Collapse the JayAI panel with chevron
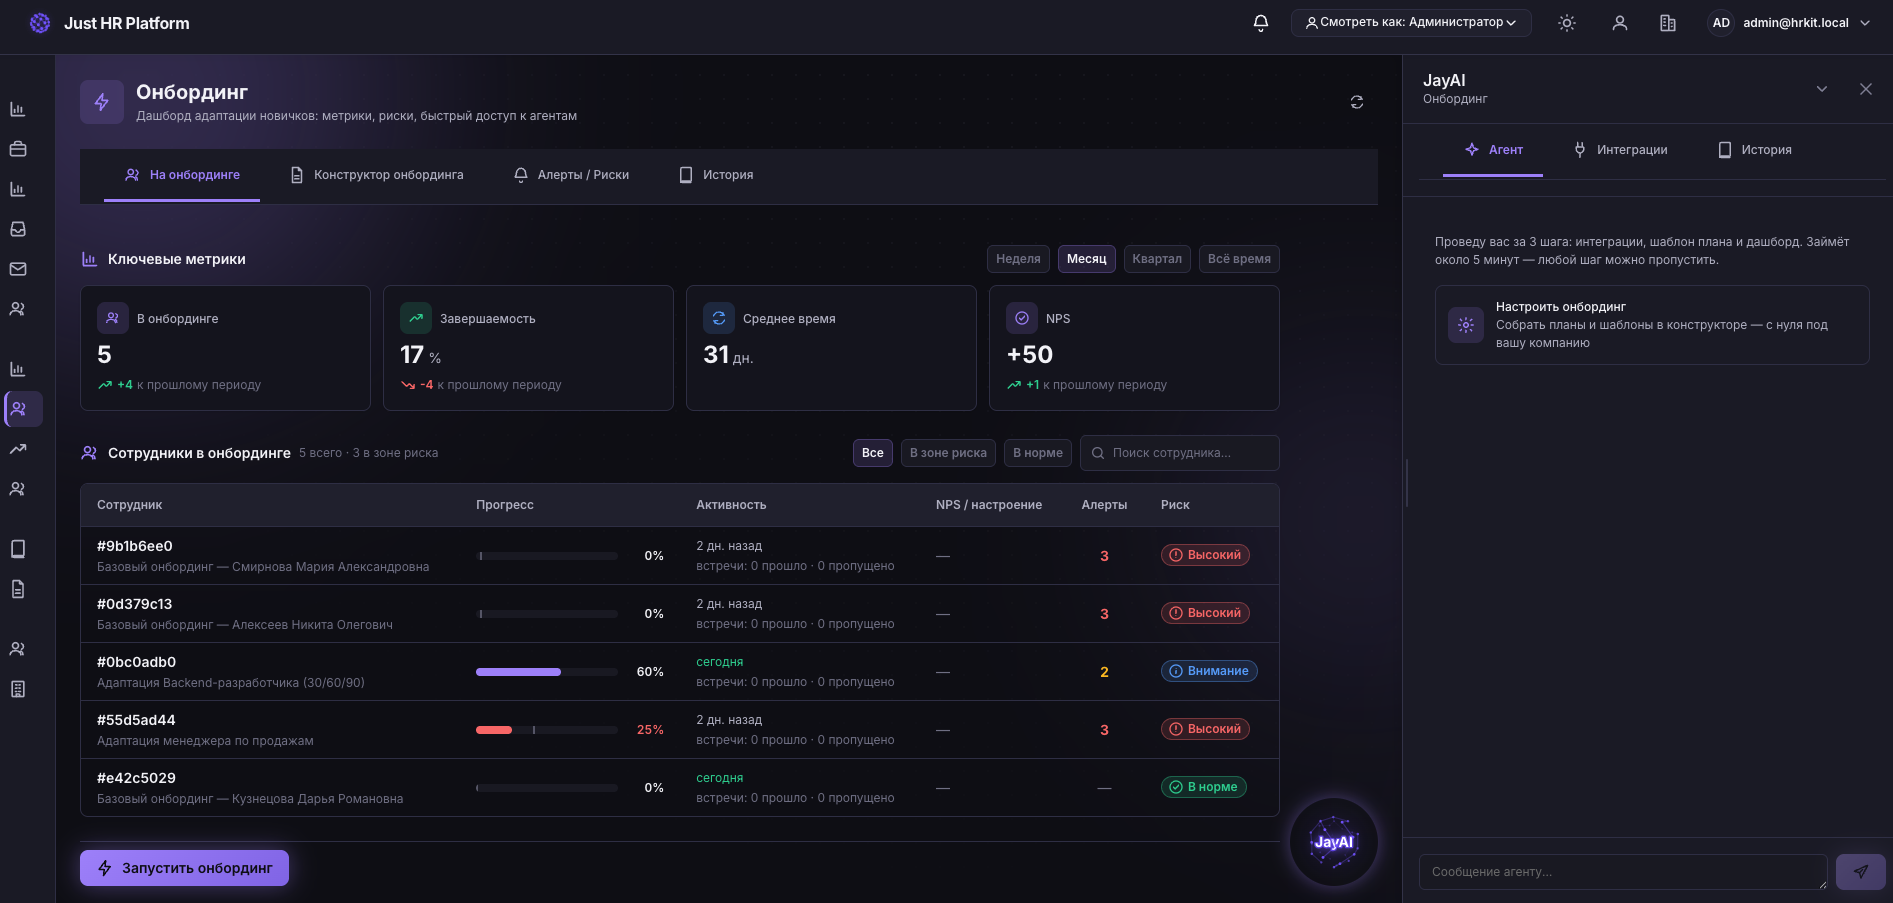The width and height of the screenshot is (1893, 903). tap(1822, 89)
